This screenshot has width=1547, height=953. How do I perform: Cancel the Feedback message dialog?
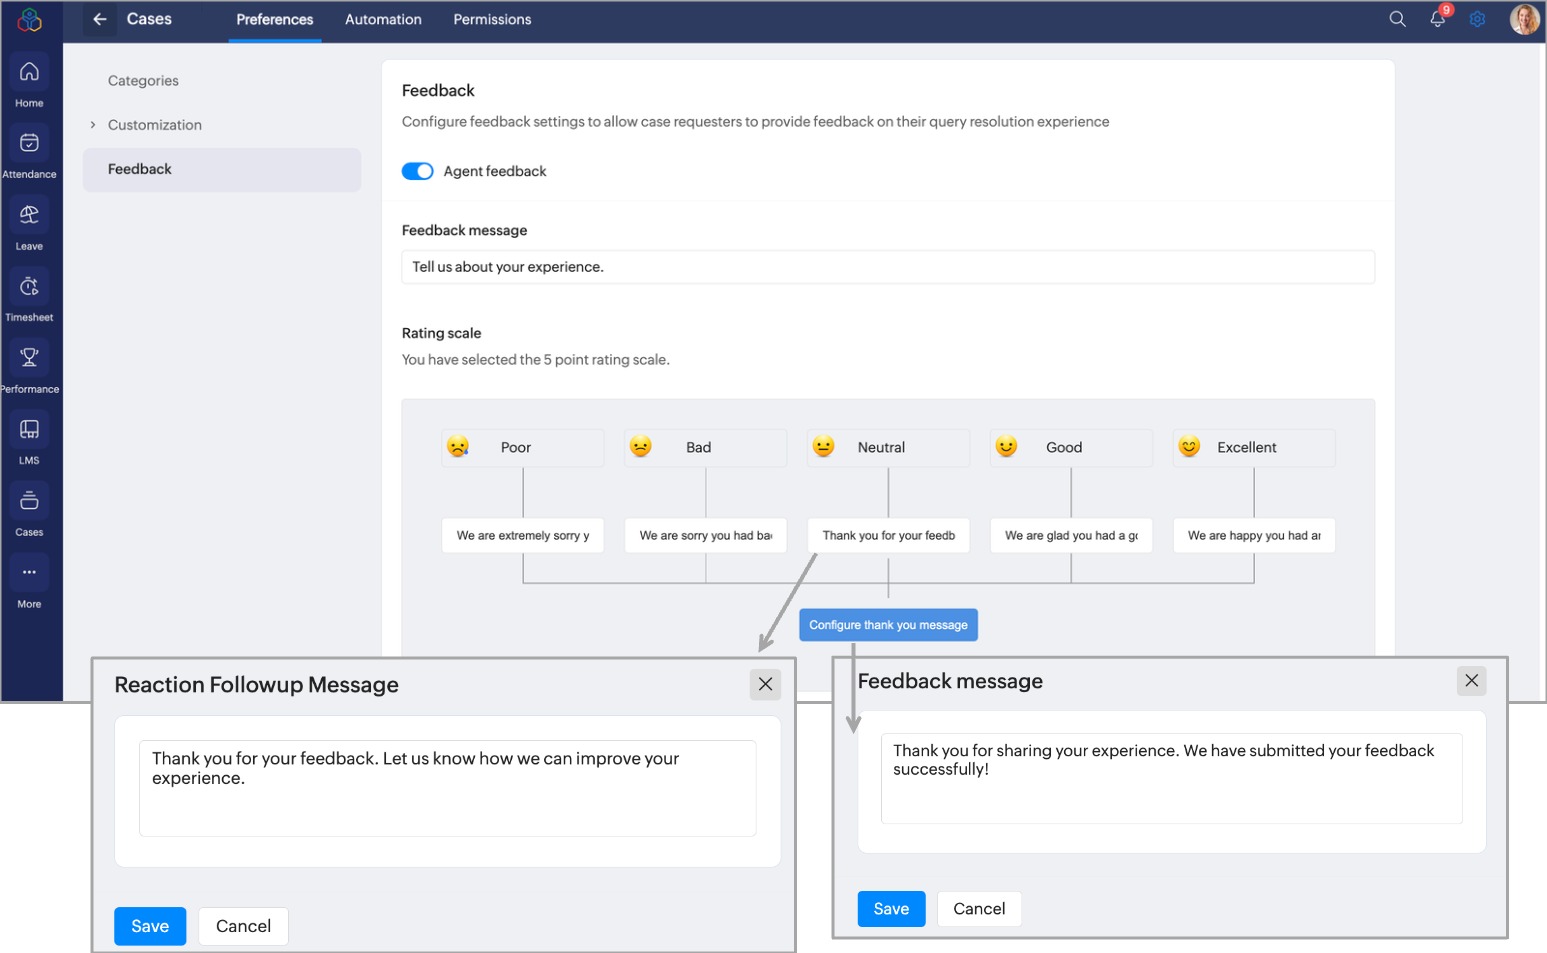[979, 909]
